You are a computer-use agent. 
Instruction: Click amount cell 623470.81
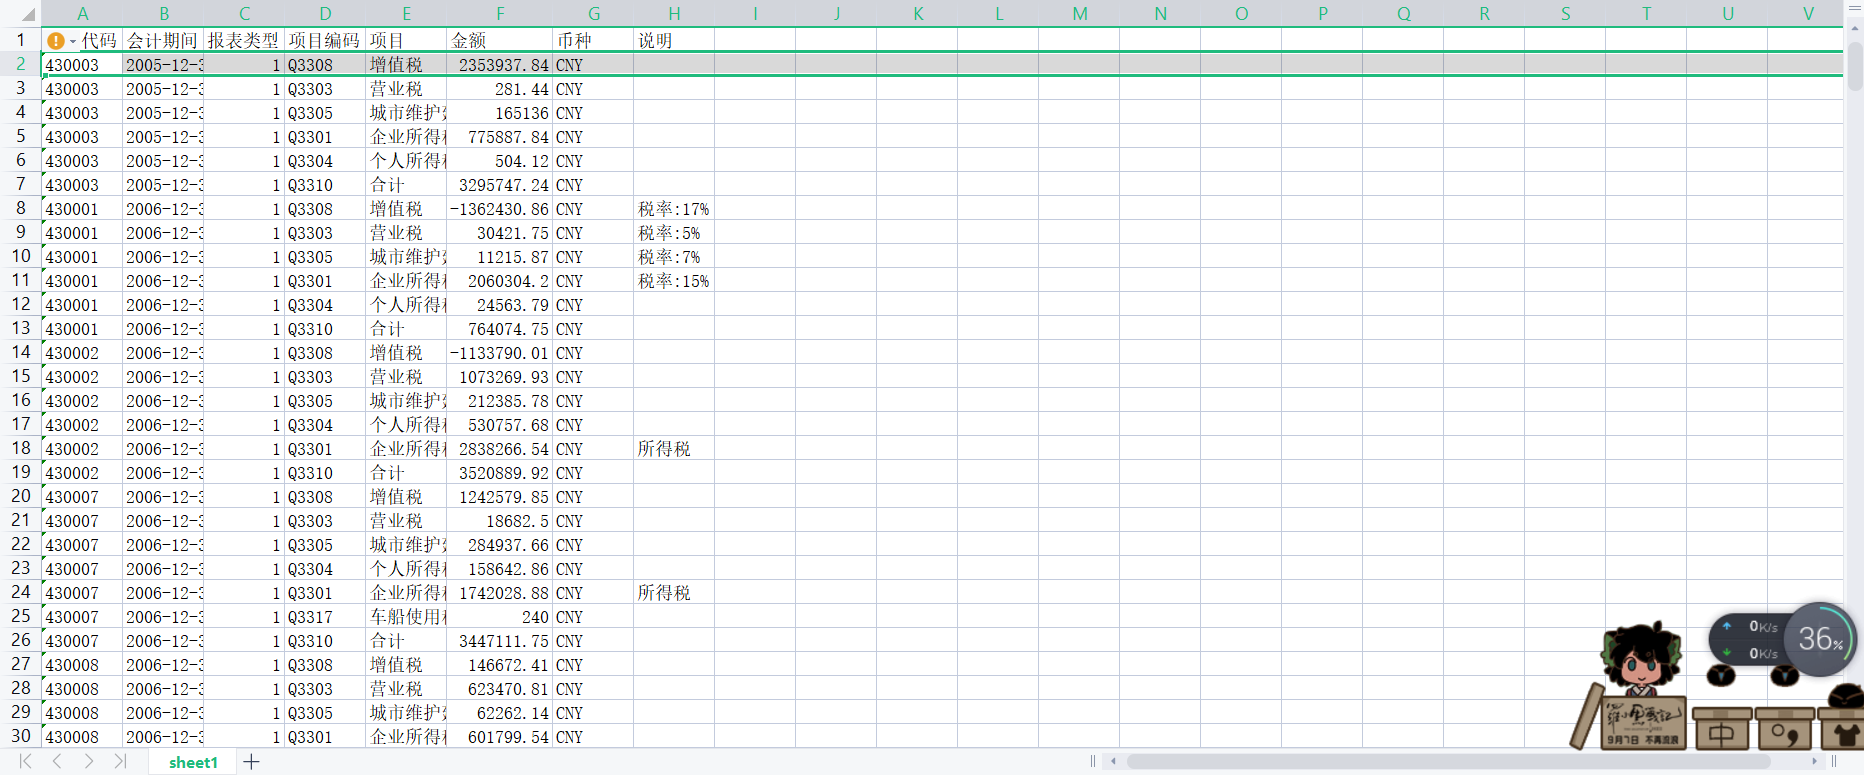point(500,689)
